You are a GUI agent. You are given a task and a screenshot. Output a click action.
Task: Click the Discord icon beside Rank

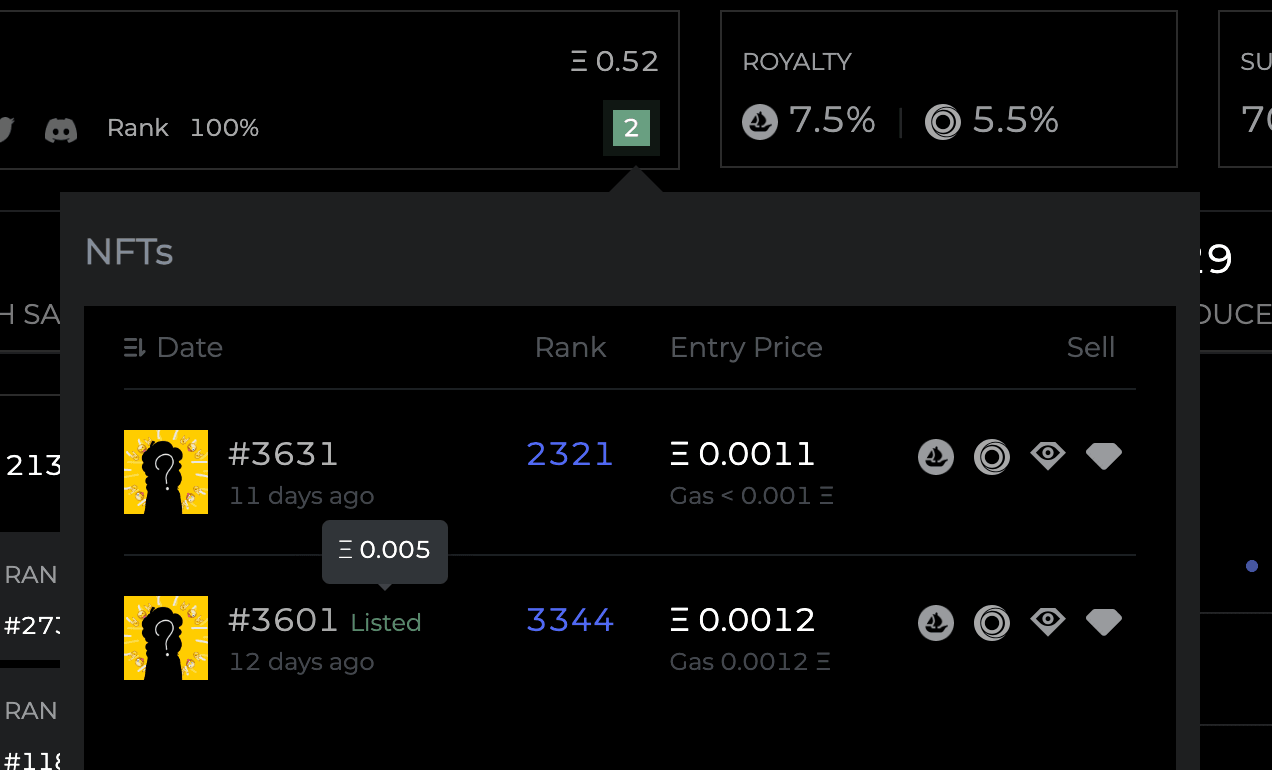(x=61, y=129)
